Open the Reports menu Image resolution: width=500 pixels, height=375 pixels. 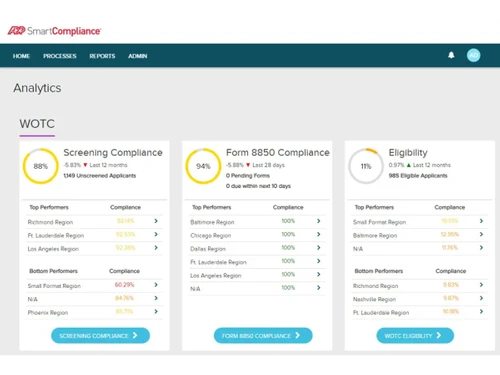[x=102, y=56]
